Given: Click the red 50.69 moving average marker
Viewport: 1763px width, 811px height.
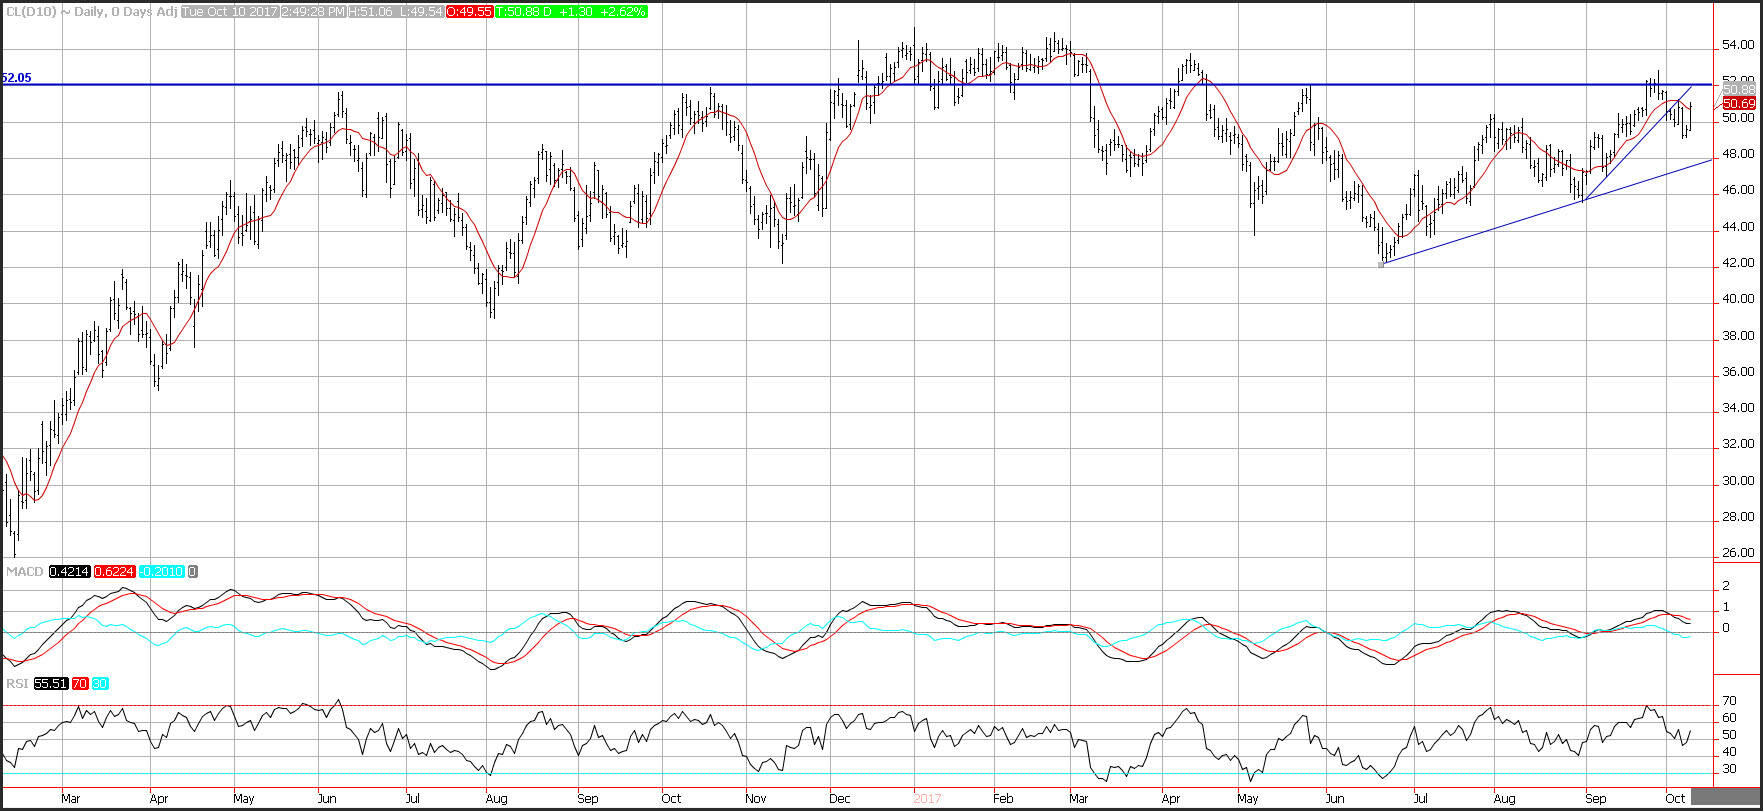Looking at the screenshot, I should [1738, 104].
